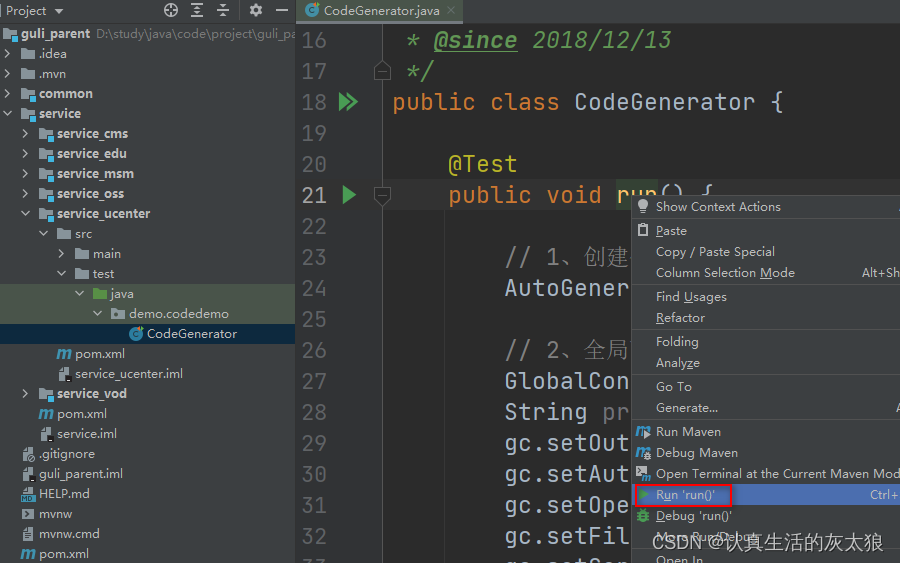This screenshot has width=900, height=563.
Task: Open Project panel settings gear
Action: coord(255,10)
